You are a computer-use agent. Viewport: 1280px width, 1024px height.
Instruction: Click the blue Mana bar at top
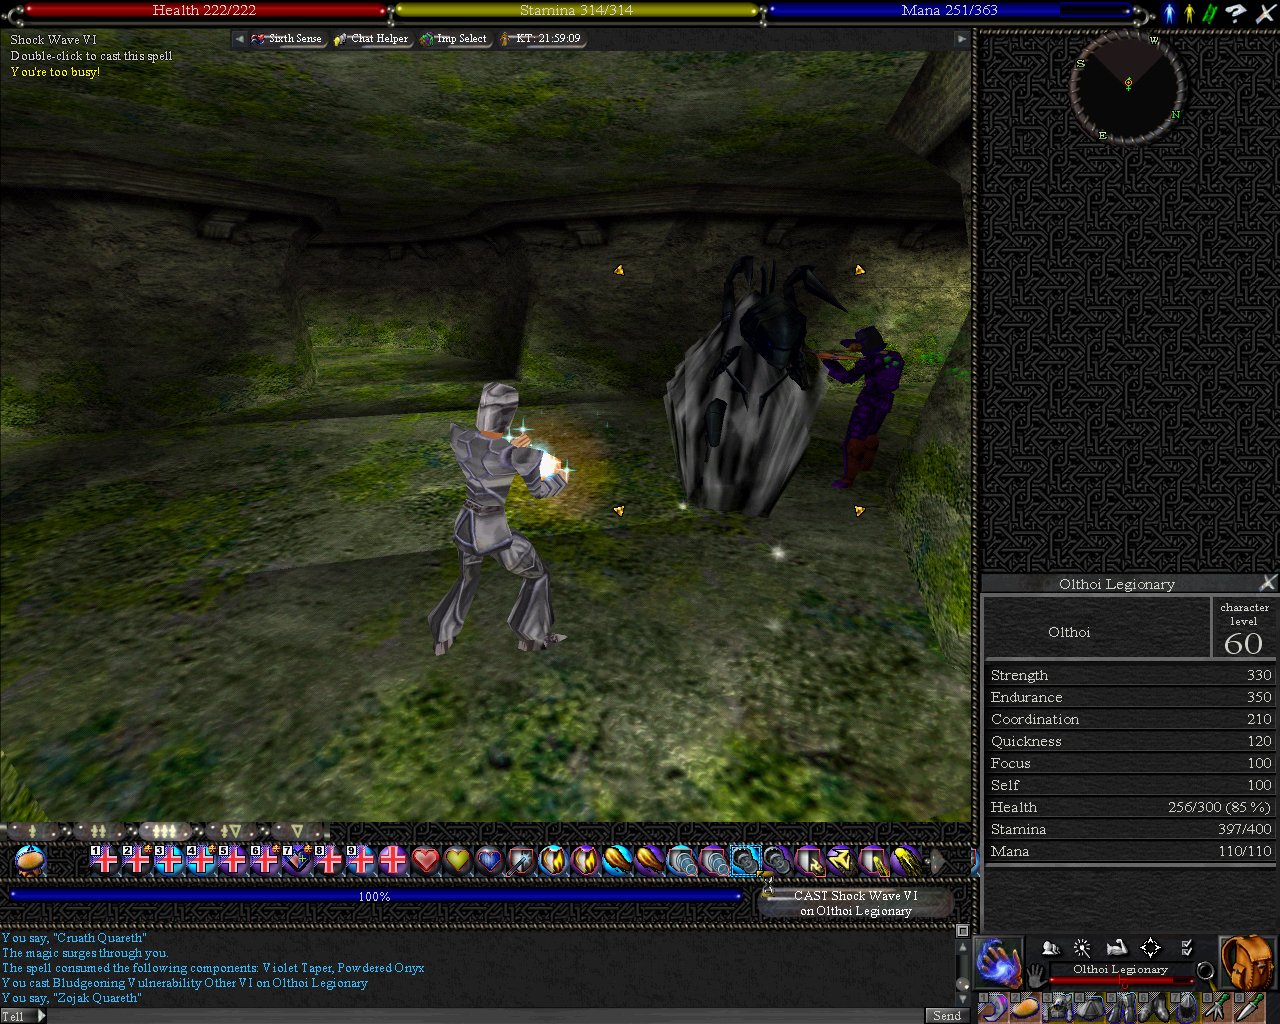949,11
